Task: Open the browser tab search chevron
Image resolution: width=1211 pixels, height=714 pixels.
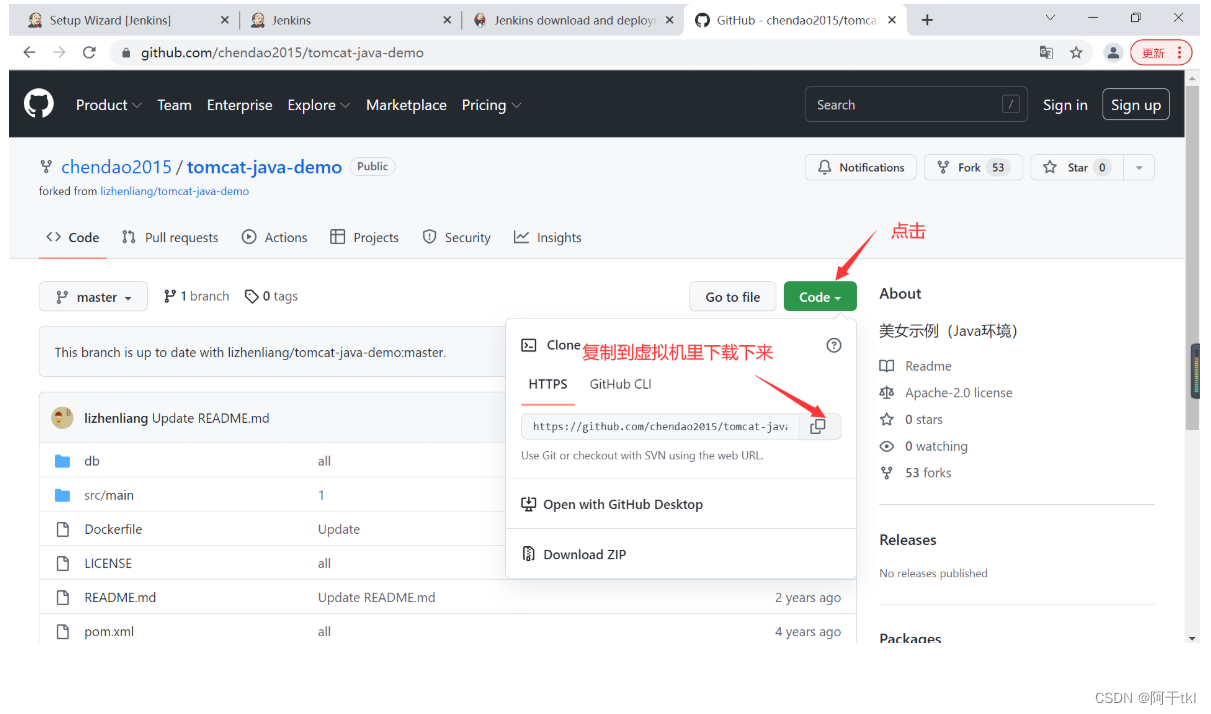Action: tap(1050, 18)
